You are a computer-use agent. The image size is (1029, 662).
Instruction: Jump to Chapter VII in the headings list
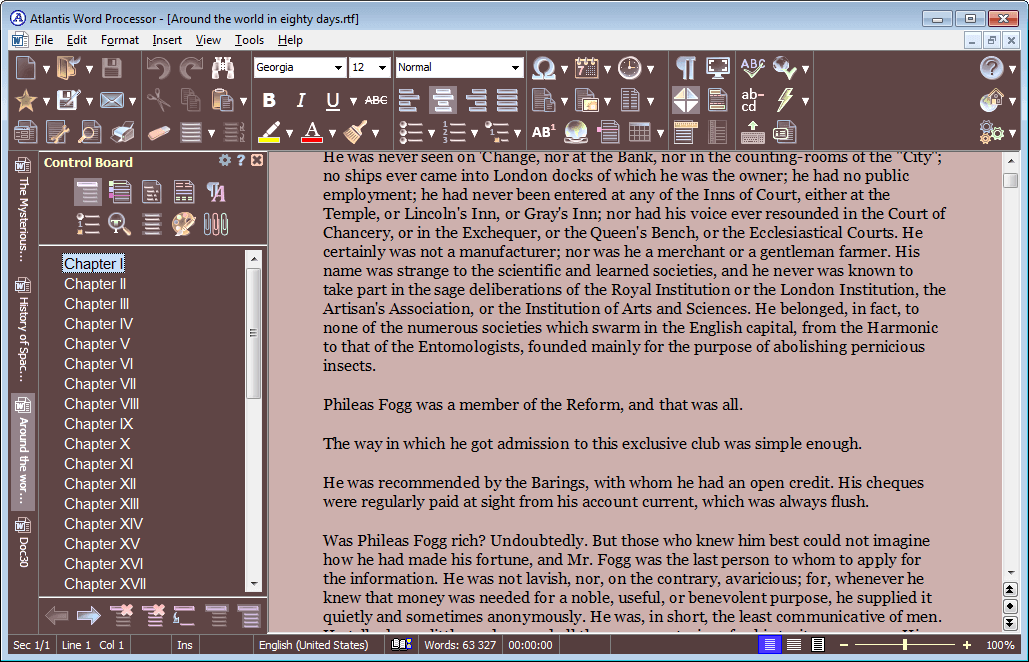tap(100, 384)
